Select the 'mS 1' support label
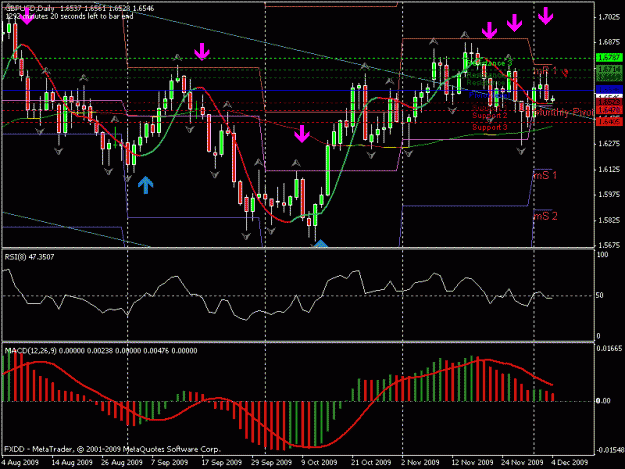Viewport: 625px width, 469px height. tap(545, 175)
